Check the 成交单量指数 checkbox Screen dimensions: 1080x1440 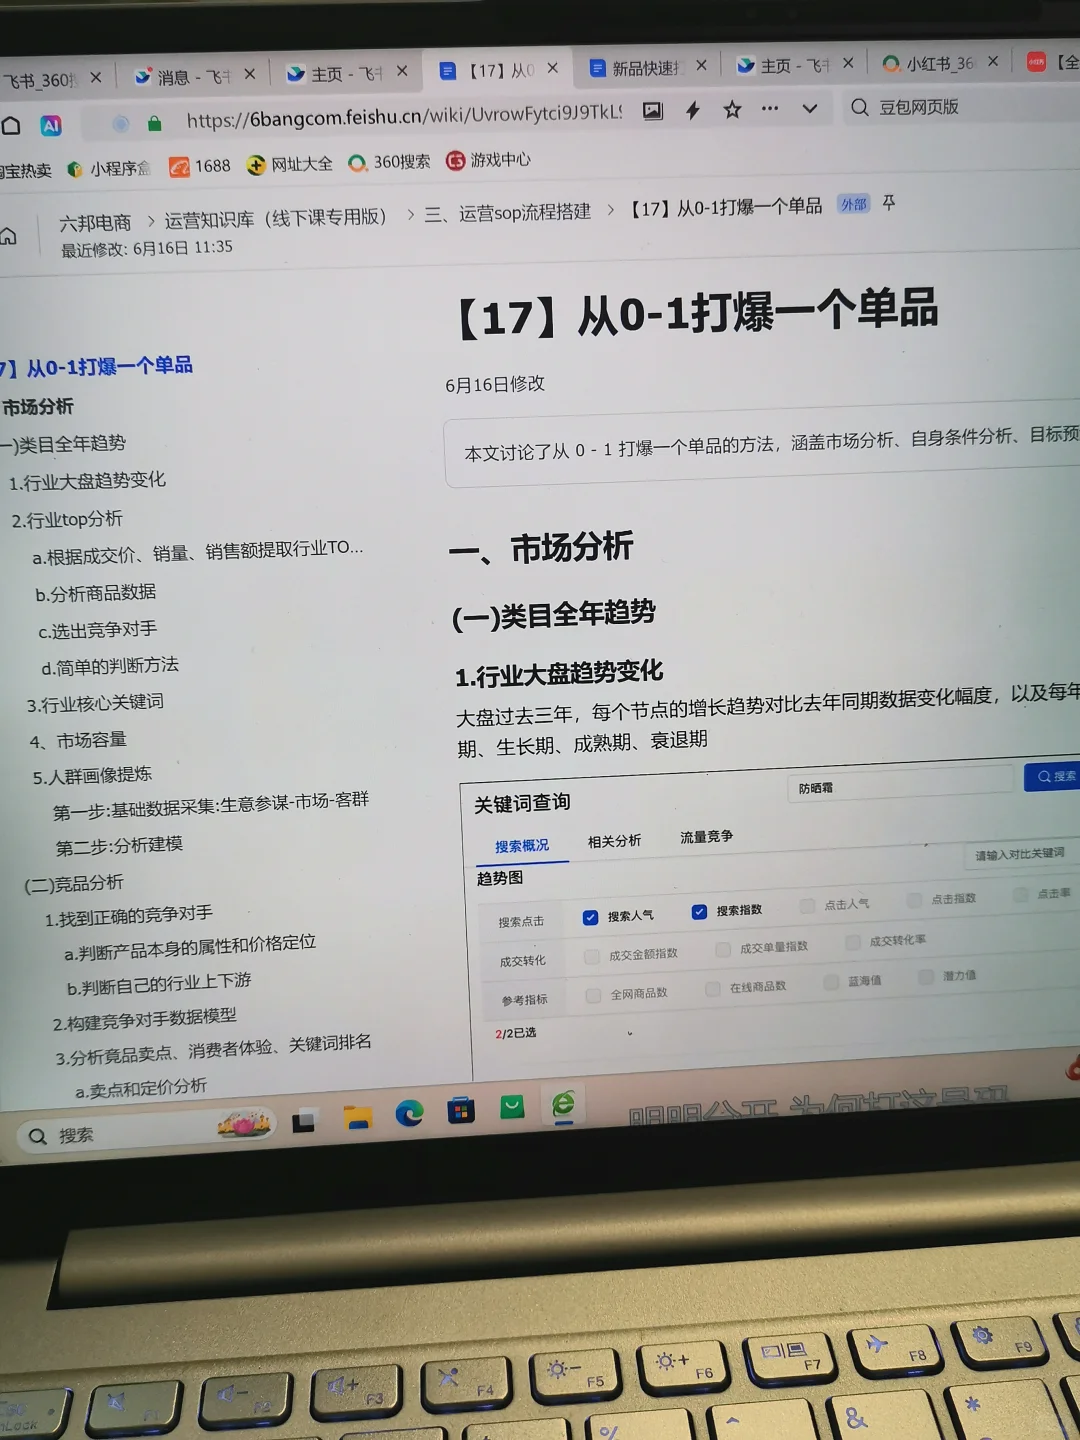(x=723, y=950)
